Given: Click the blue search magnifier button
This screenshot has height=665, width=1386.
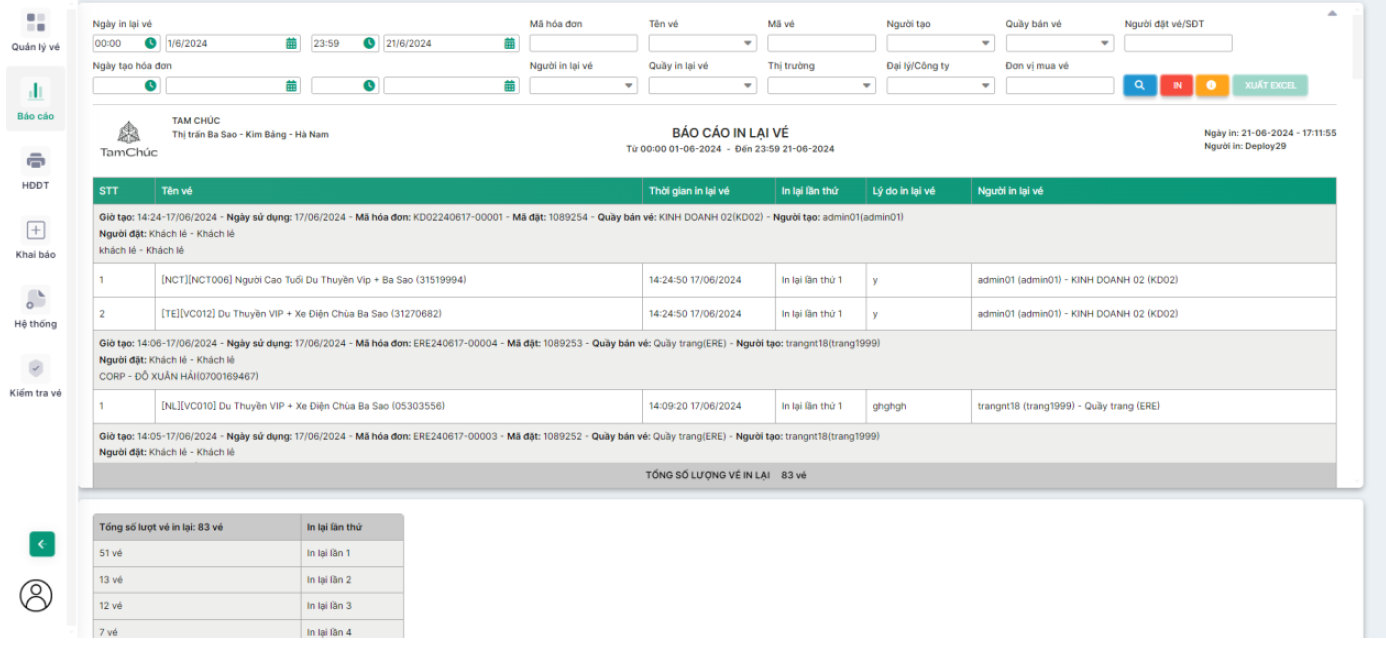Looking at the screenshot, I should pos(1139,86).
